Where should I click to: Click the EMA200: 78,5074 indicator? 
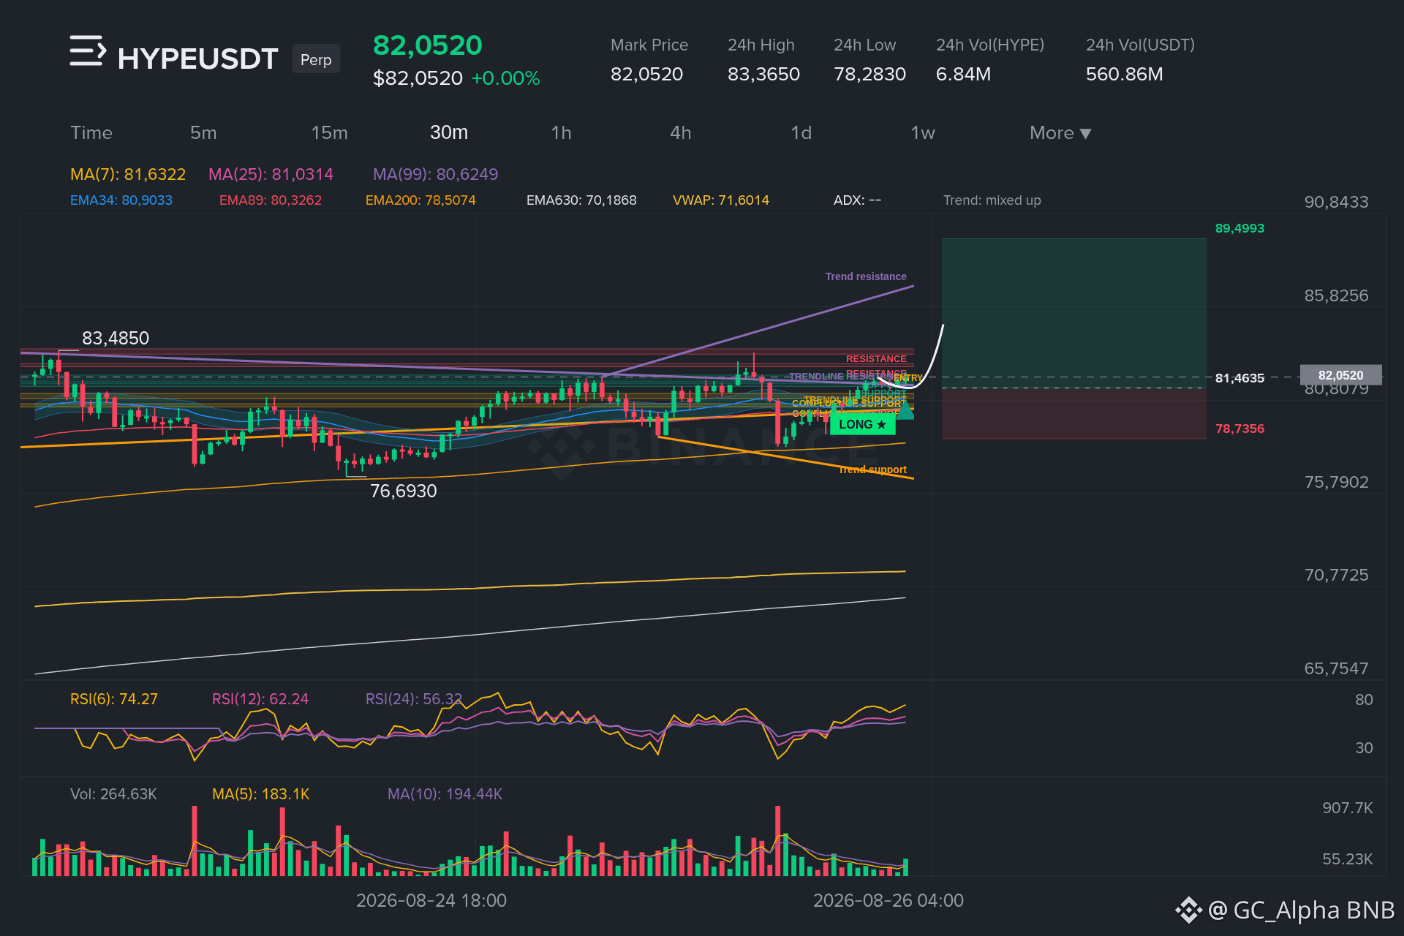pyautogui.click(x=420, y=200)
